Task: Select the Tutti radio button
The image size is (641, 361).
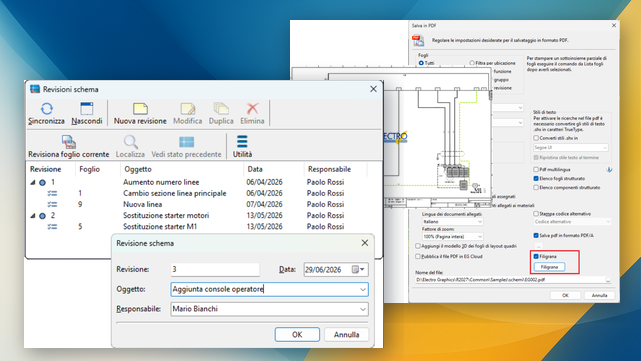Action: (x=421, y=63)
